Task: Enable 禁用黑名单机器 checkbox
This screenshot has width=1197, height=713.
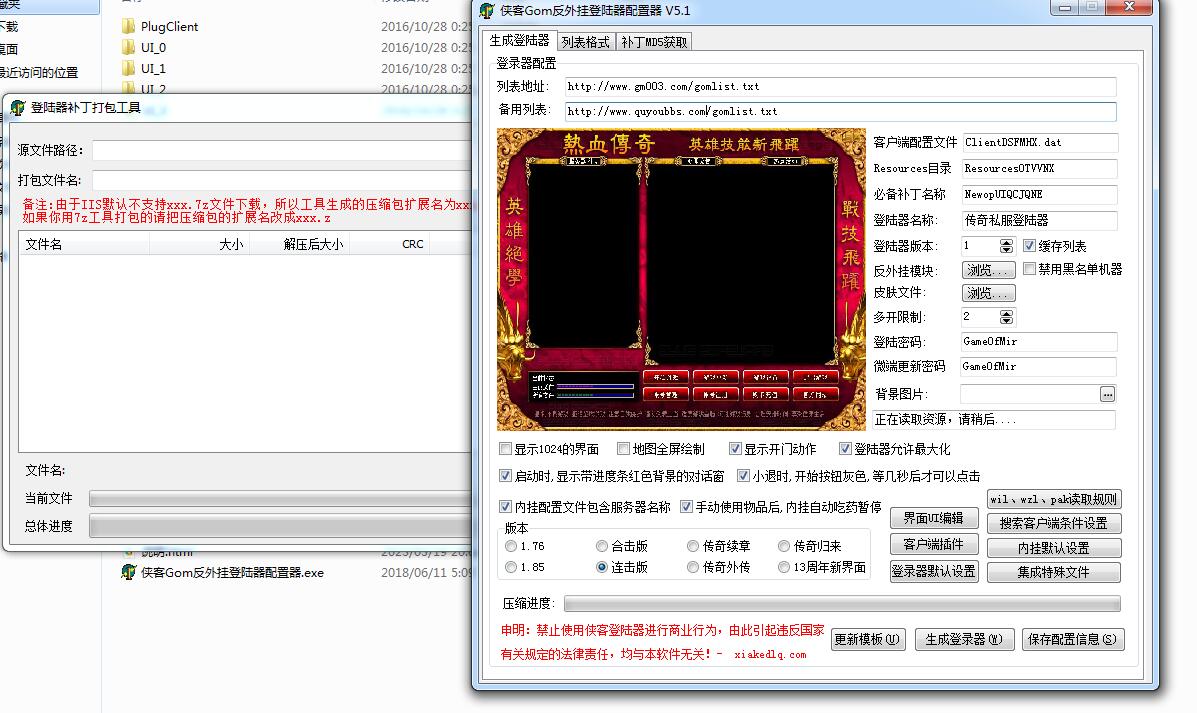Action: point(1029,269)
